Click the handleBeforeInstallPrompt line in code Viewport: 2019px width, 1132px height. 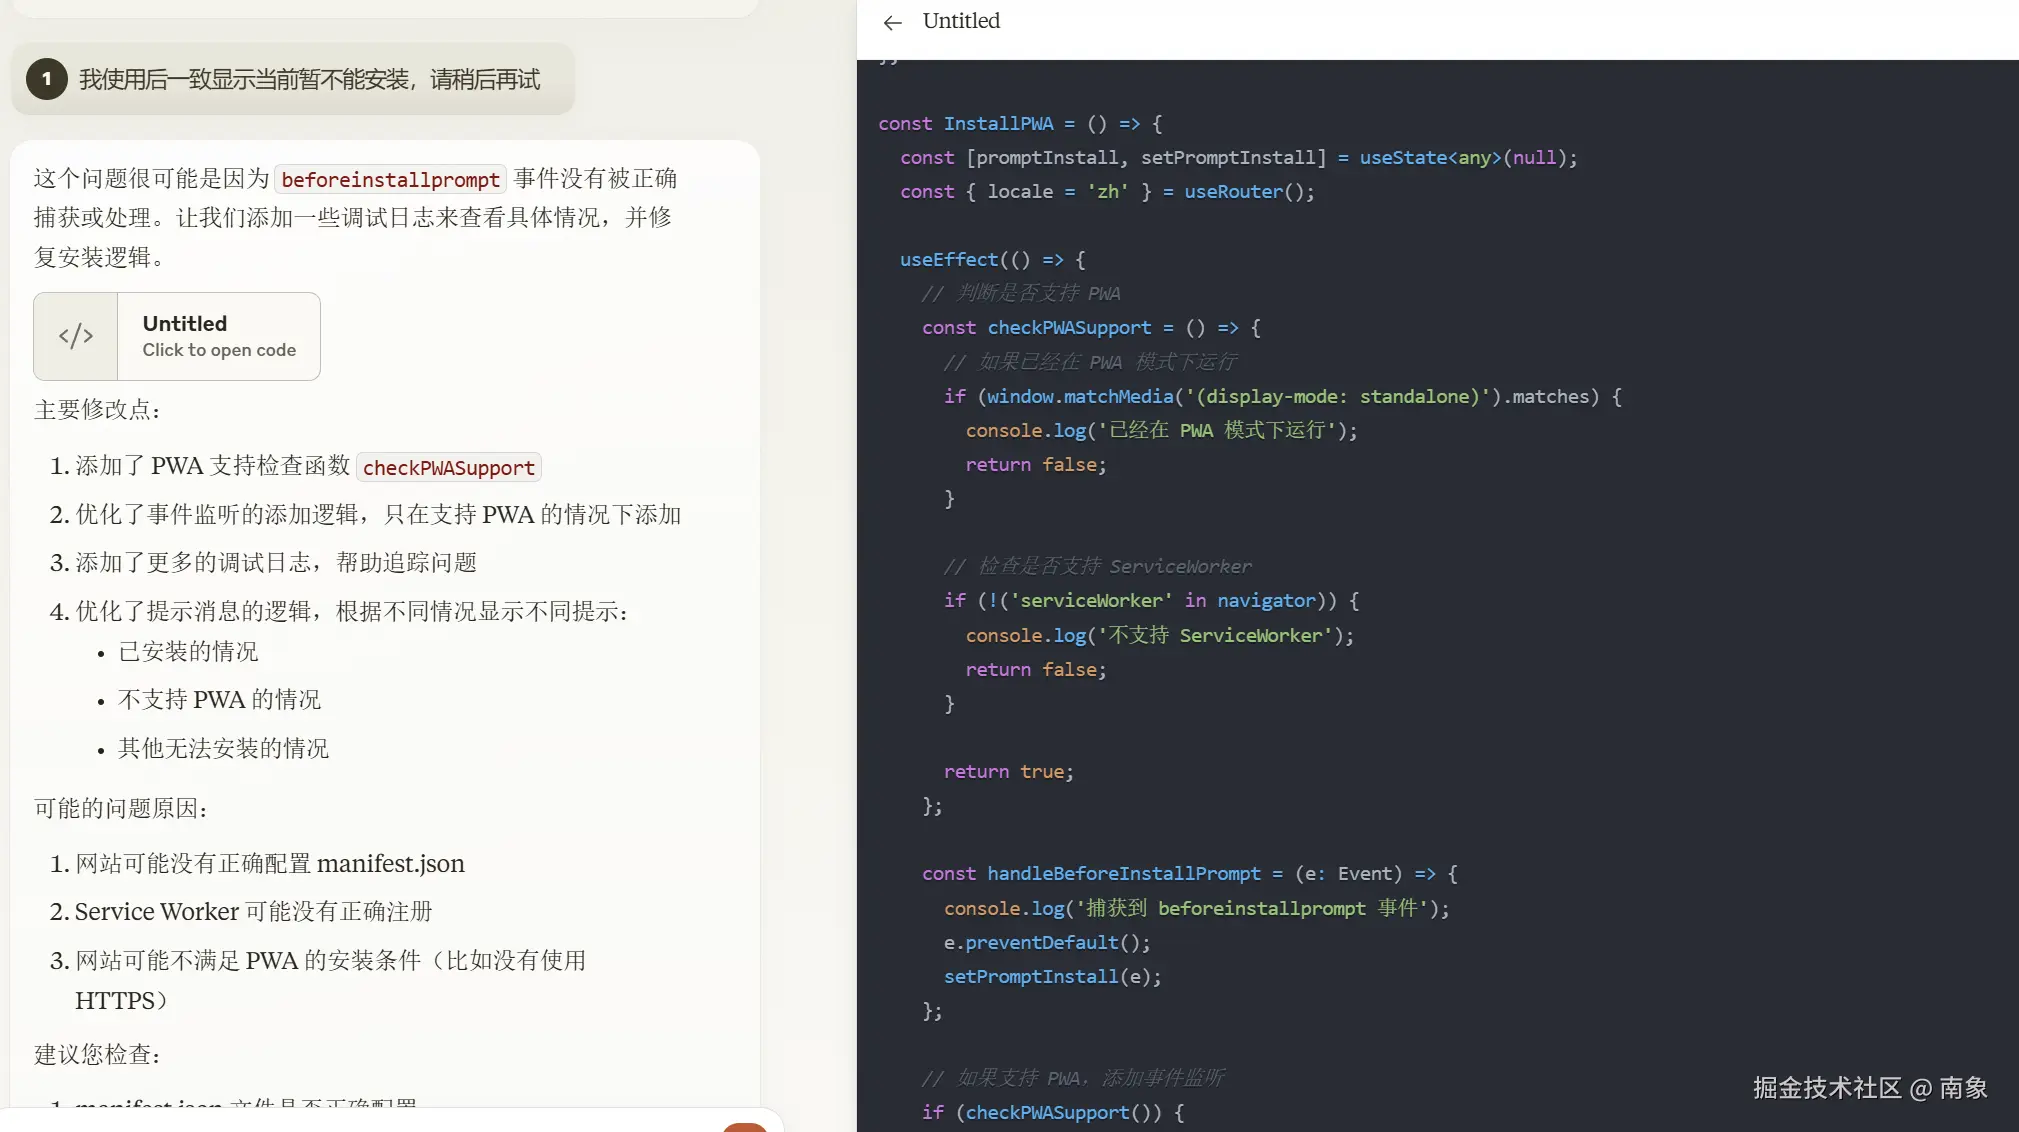(x=1121, y=873)
